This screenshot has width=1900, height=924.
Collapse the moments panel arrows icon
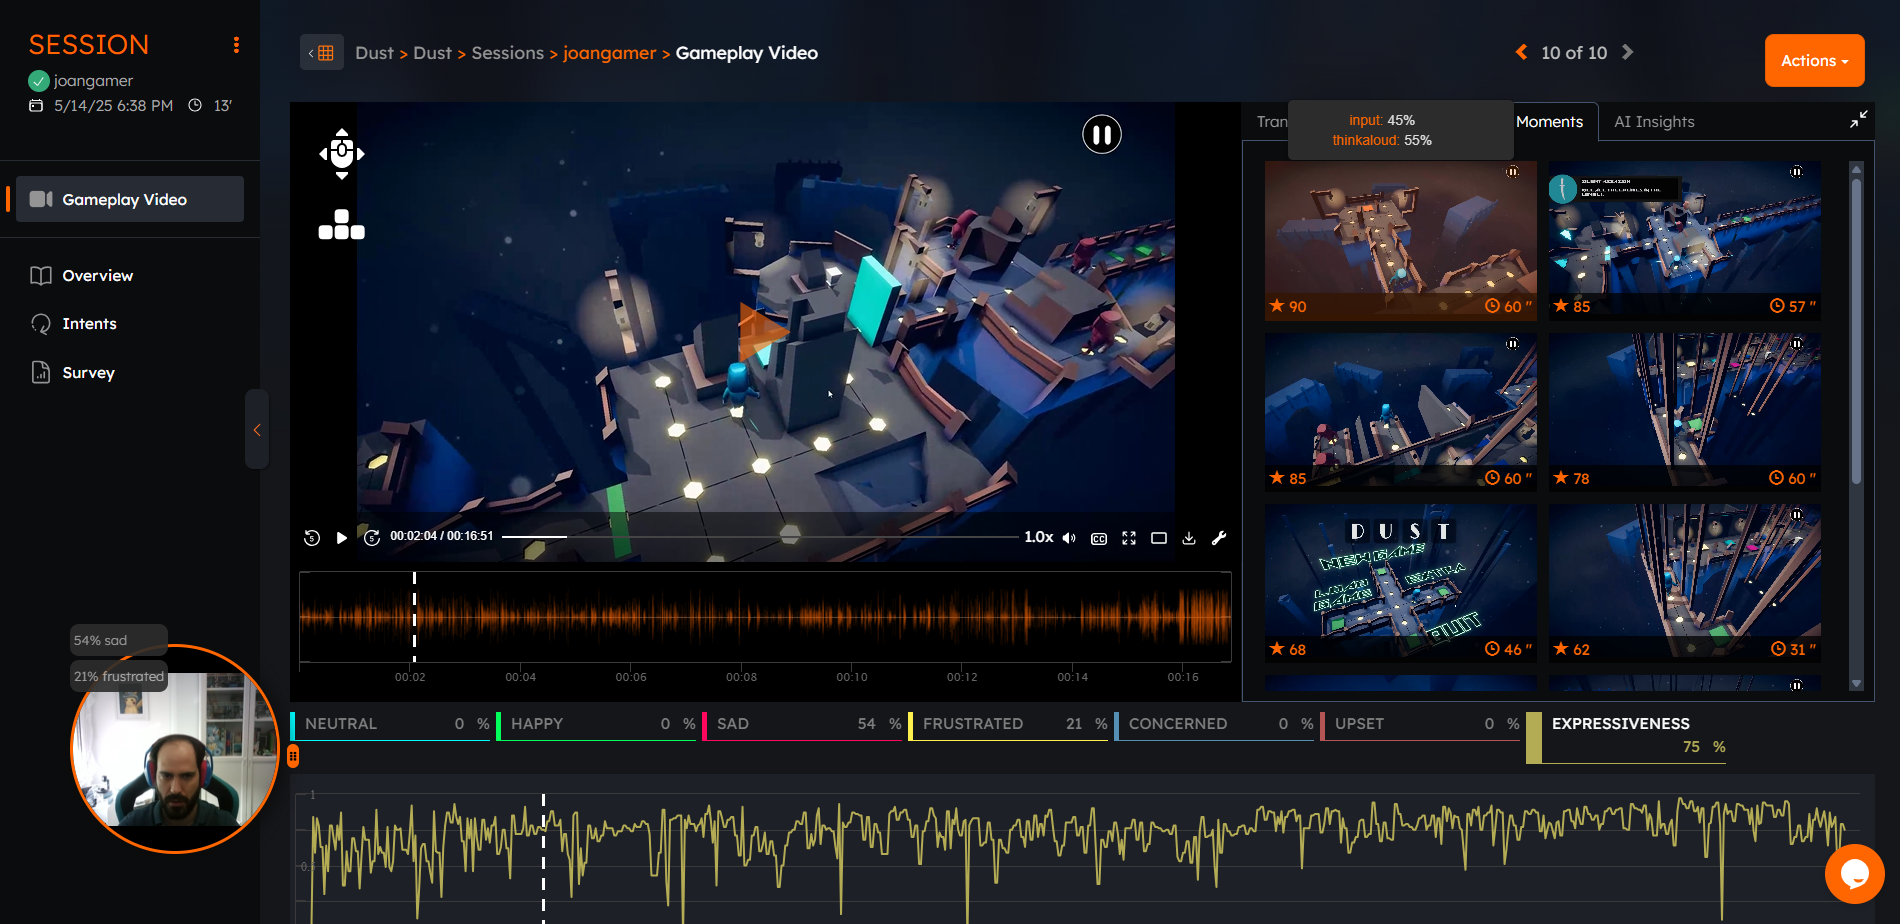(1859, 119)
